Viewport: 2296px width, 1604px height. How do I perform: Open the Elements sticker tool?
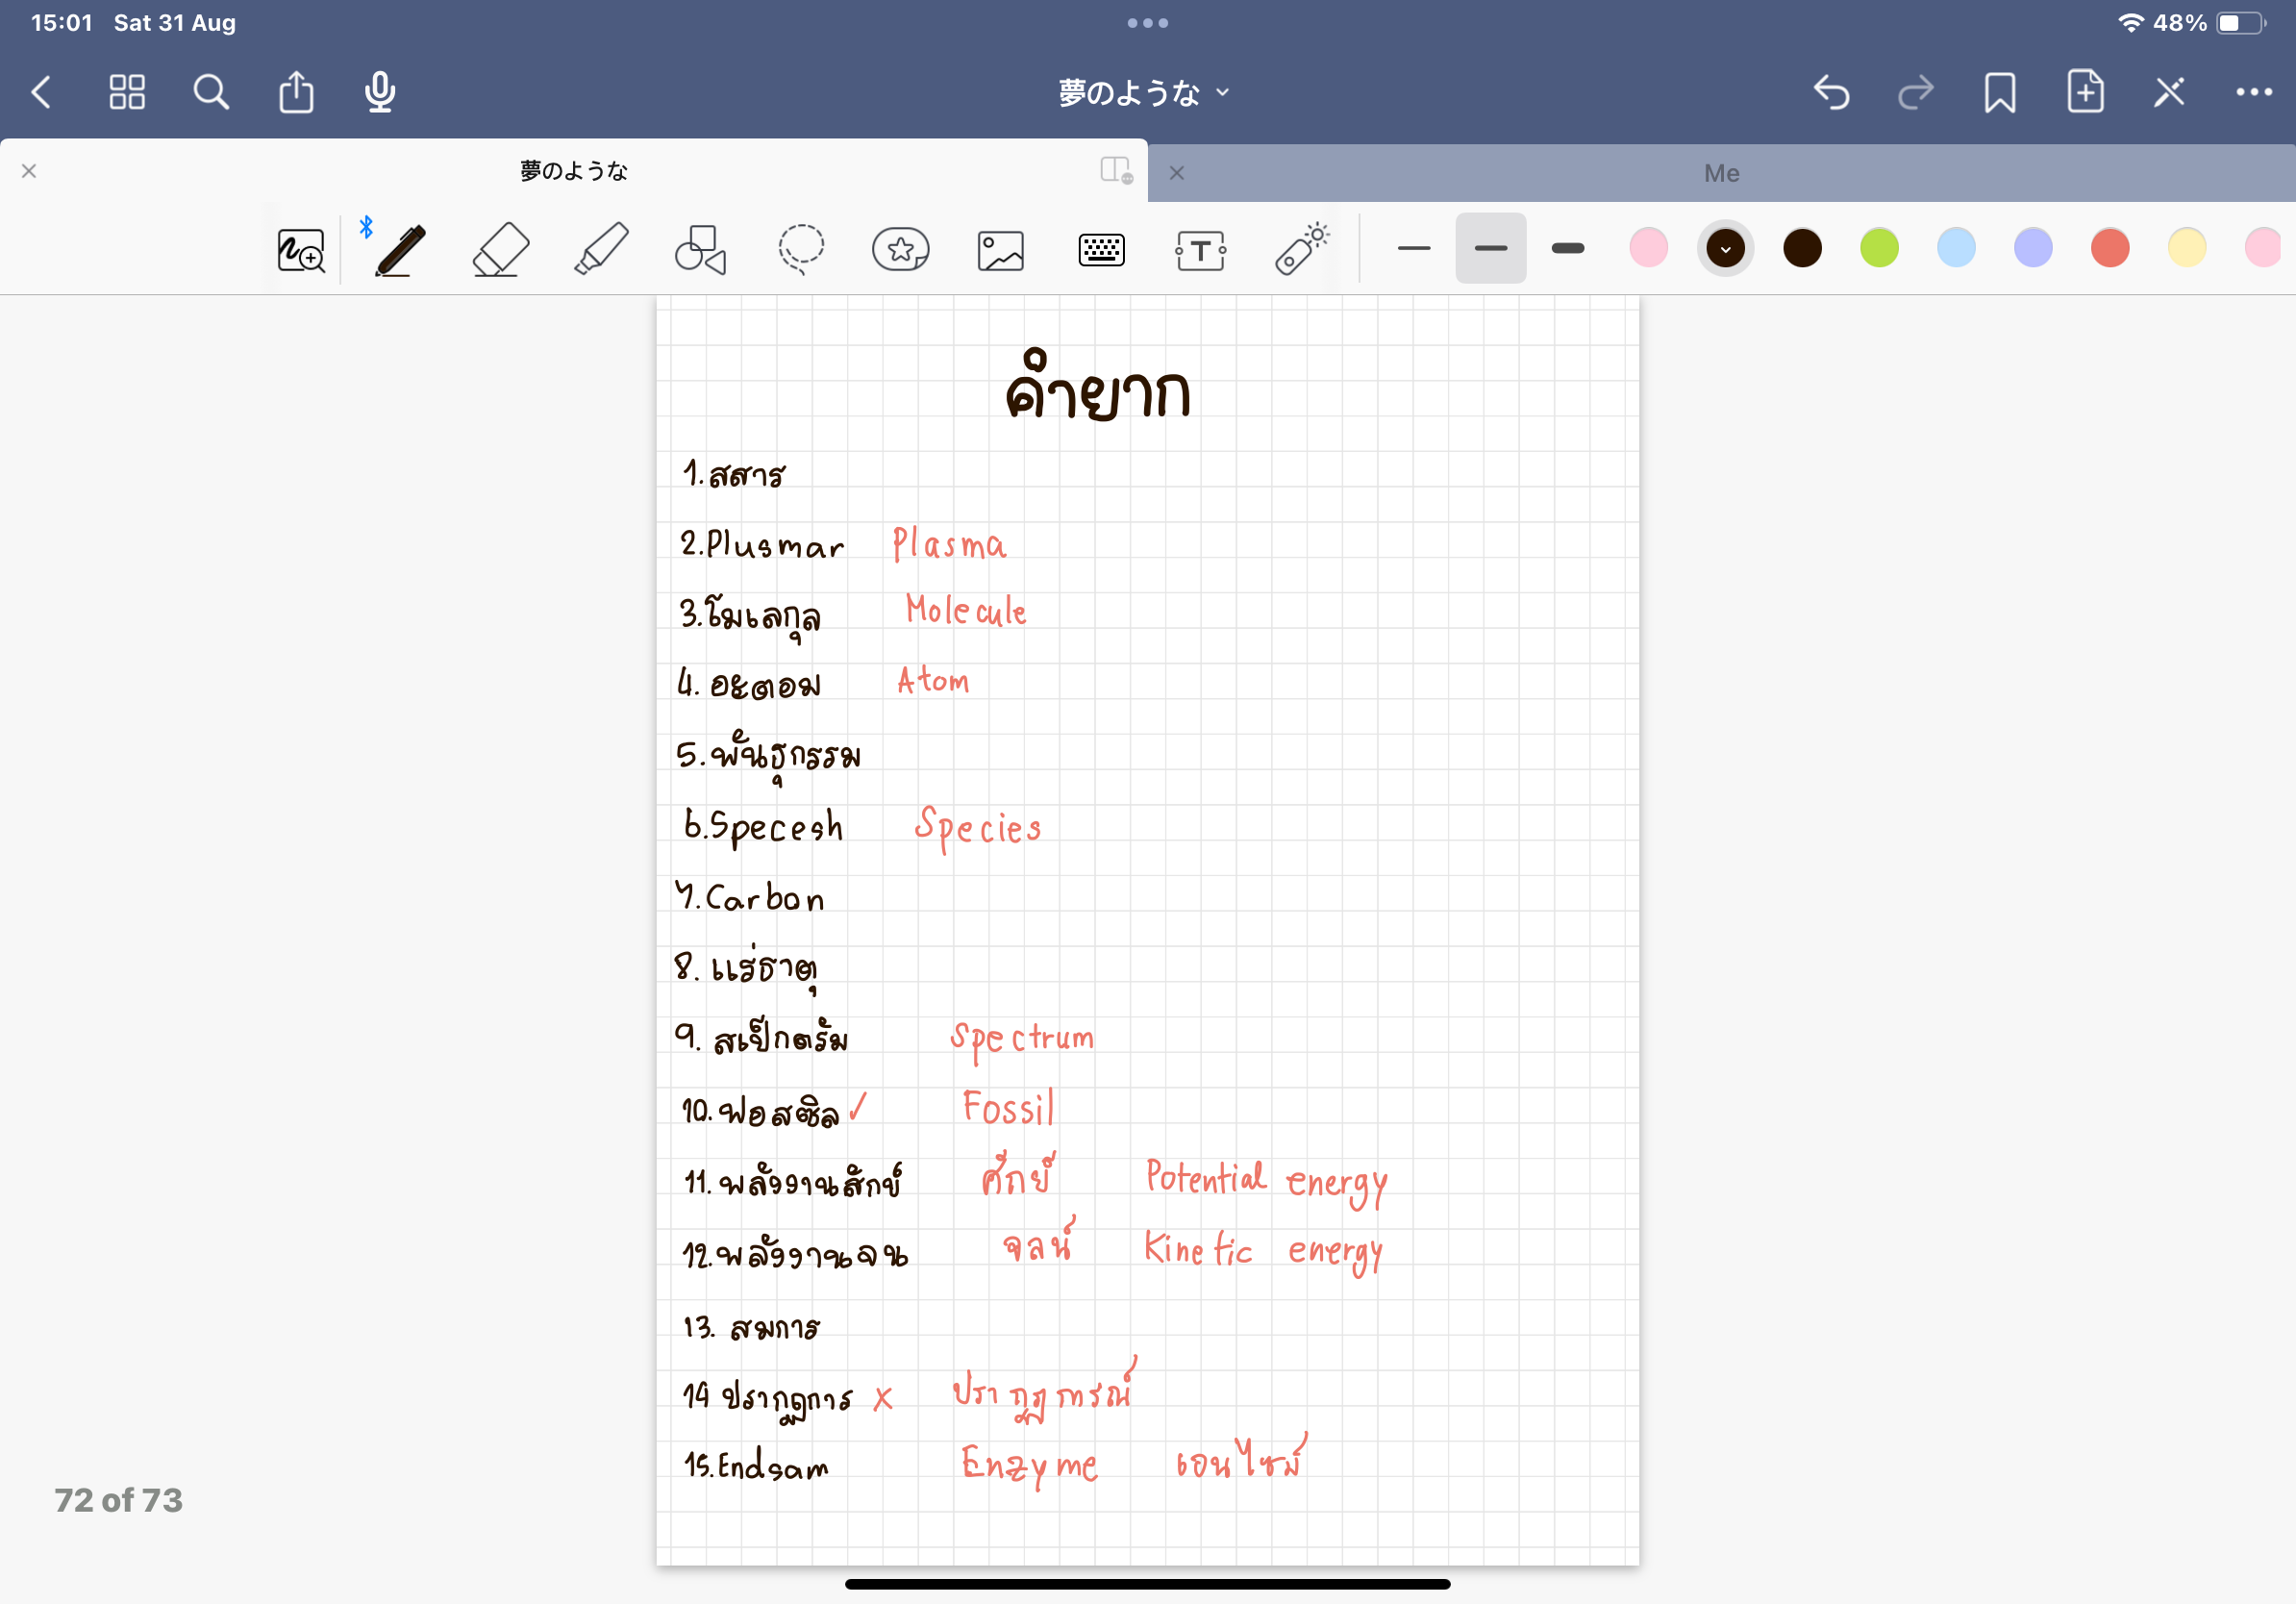[x=900, y=249]
